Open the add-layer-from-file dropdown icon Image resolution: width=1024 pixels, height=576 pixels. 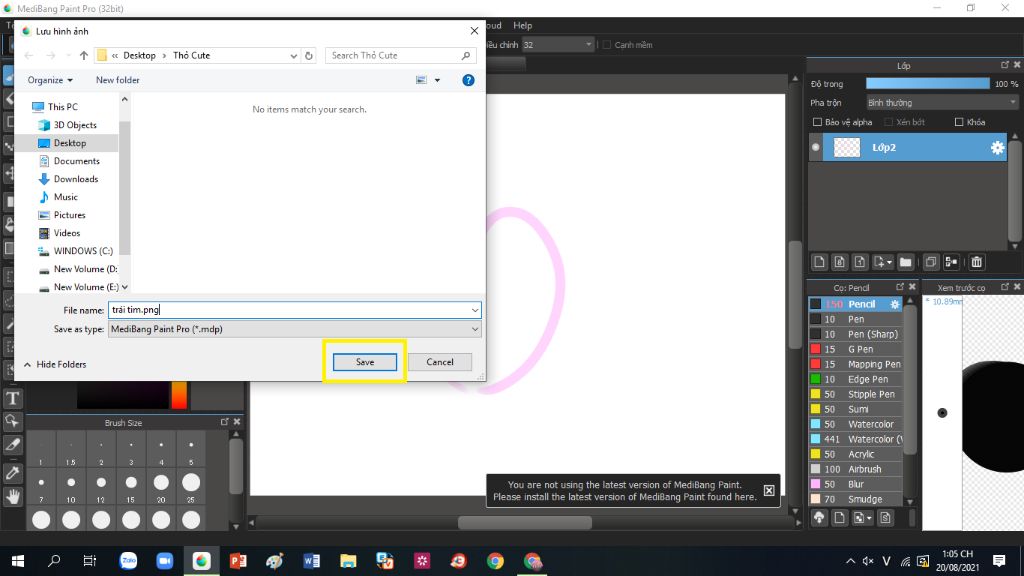tap(882, 262)
